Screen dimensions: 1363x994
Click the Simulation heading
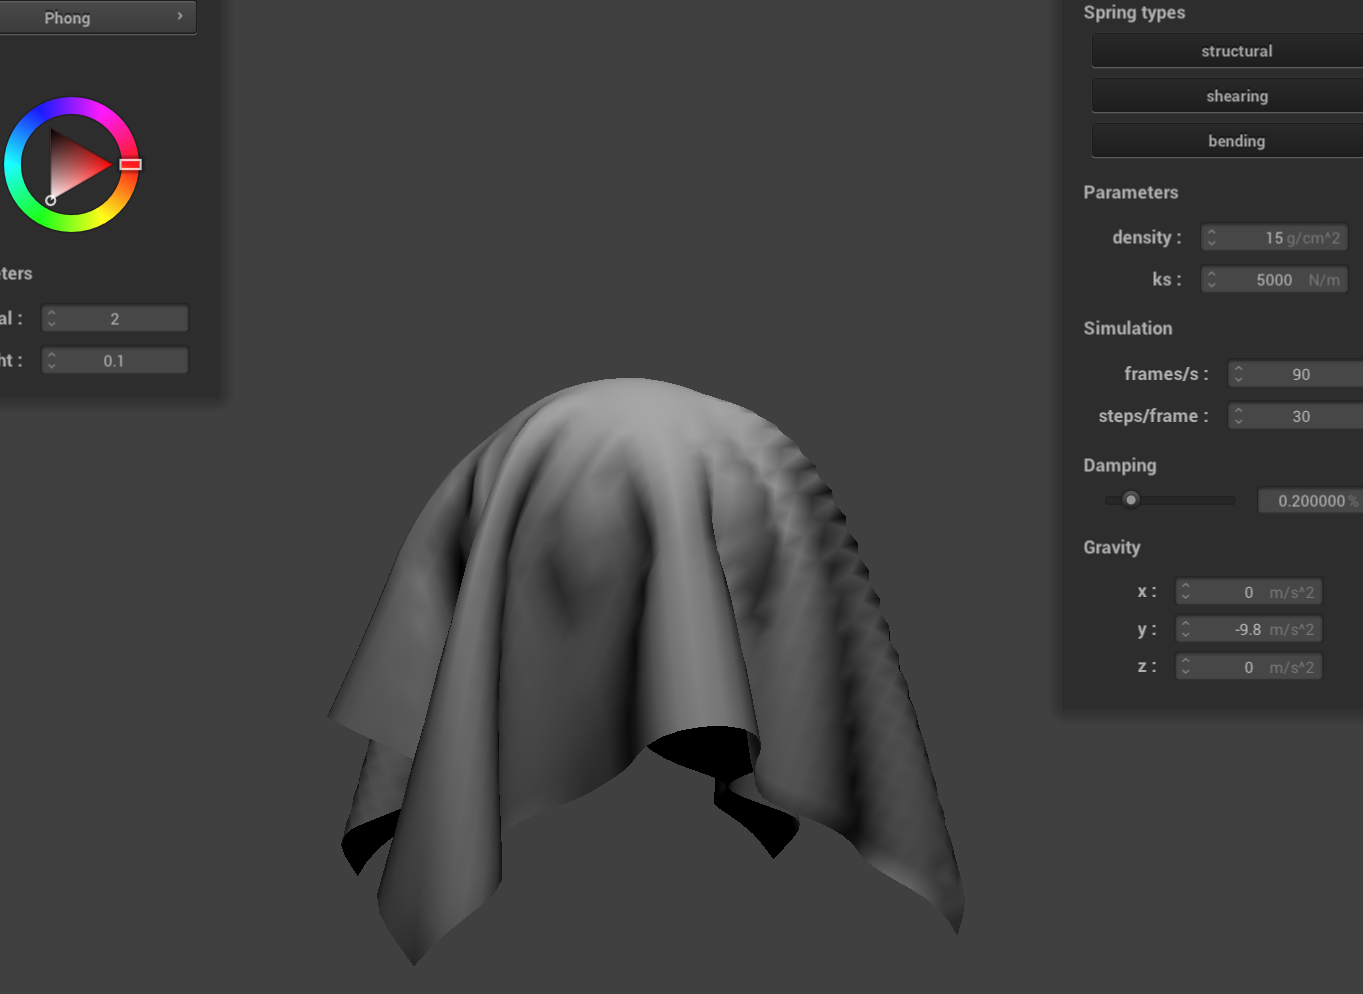[x=1128, y=328]
